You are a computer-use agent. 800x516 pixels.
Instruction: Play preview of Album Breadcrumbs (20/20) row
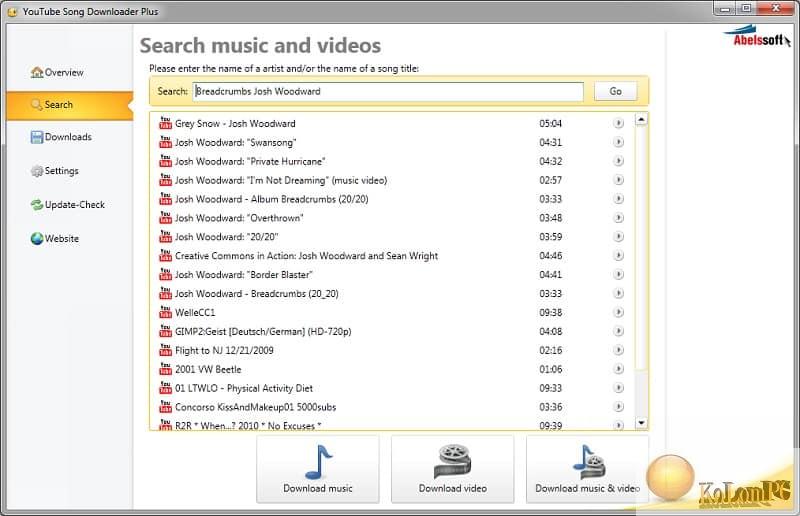(618, 199)
